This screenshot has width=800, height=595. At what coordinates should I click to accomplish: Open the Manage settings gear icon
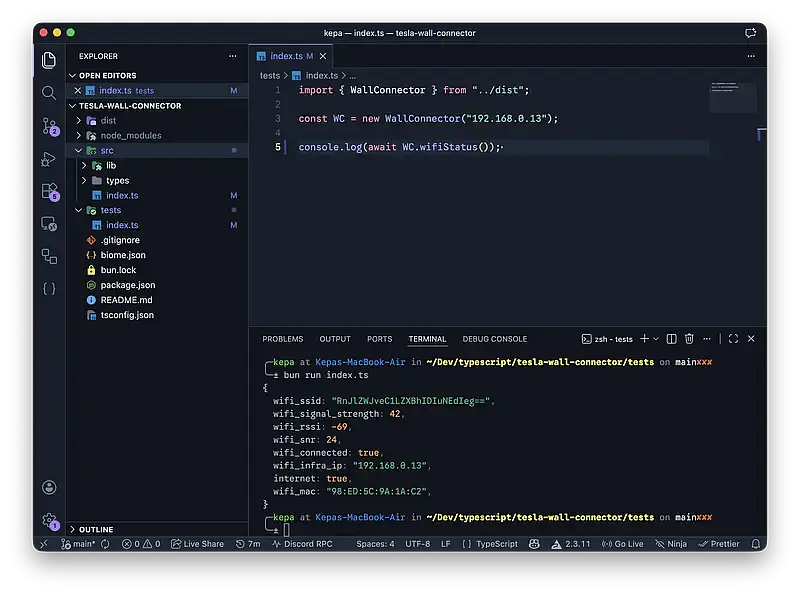(49, 522)
